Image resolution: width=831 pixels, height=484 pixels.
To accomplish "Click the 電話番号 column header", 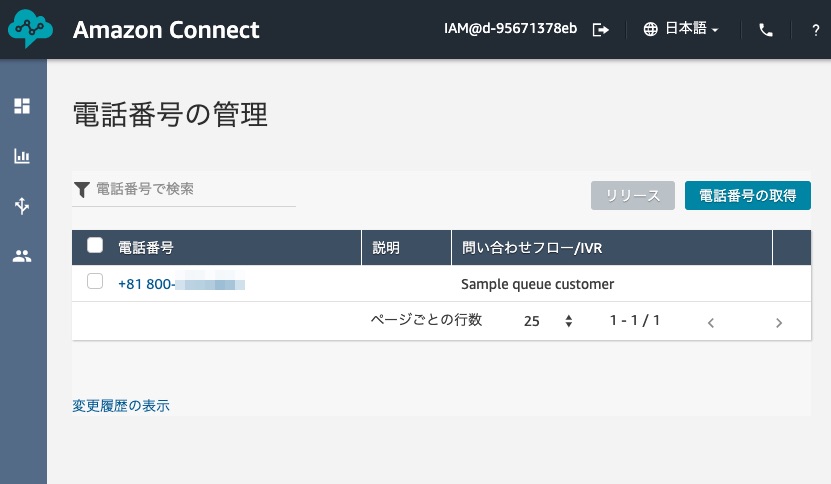I will [x=146, y=248].
